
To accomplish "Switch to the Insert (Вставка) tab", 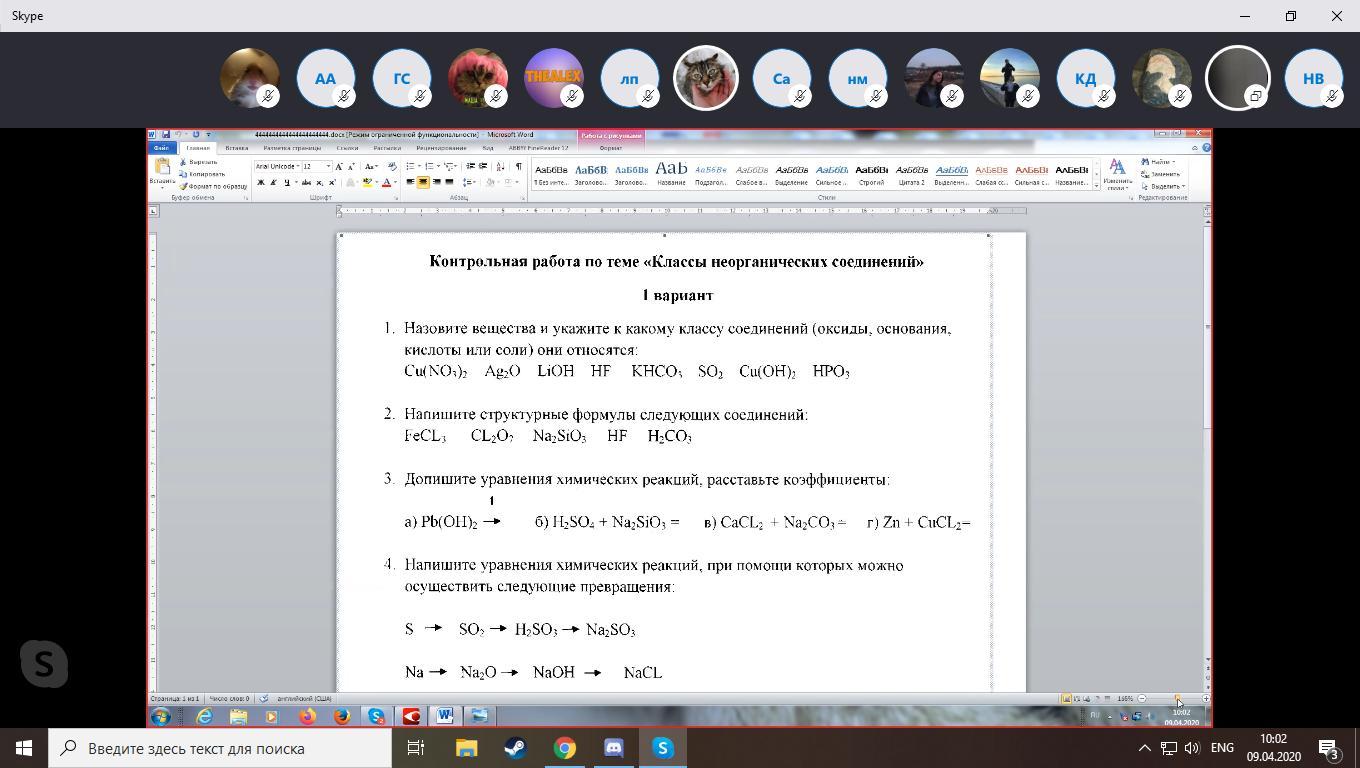I will (237, 148).
